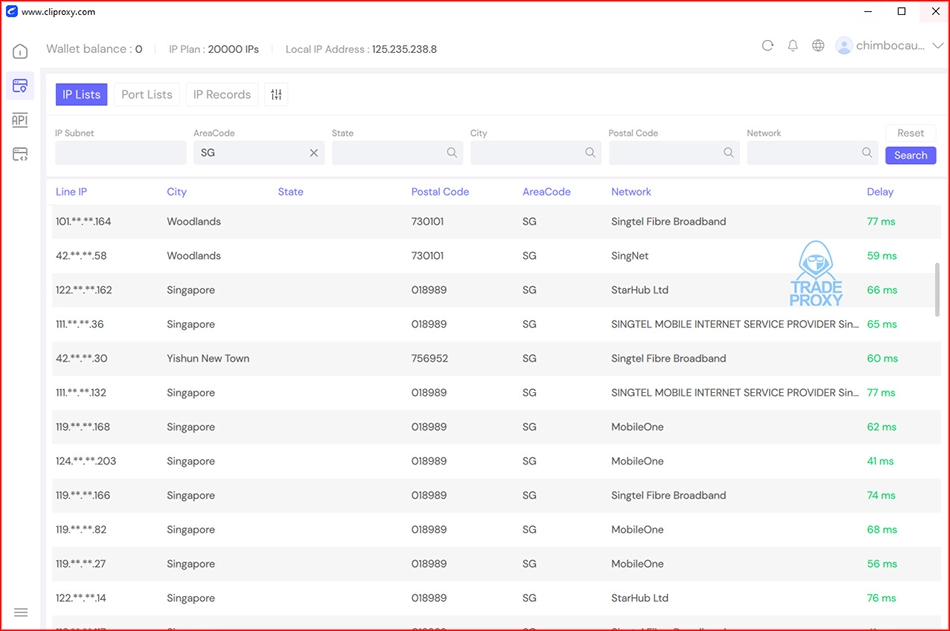Image resolution: width=950 pixels, height=631 pixels.
Task: Select row with IP 111.**.**.132
Action: [x=496, y=393]
